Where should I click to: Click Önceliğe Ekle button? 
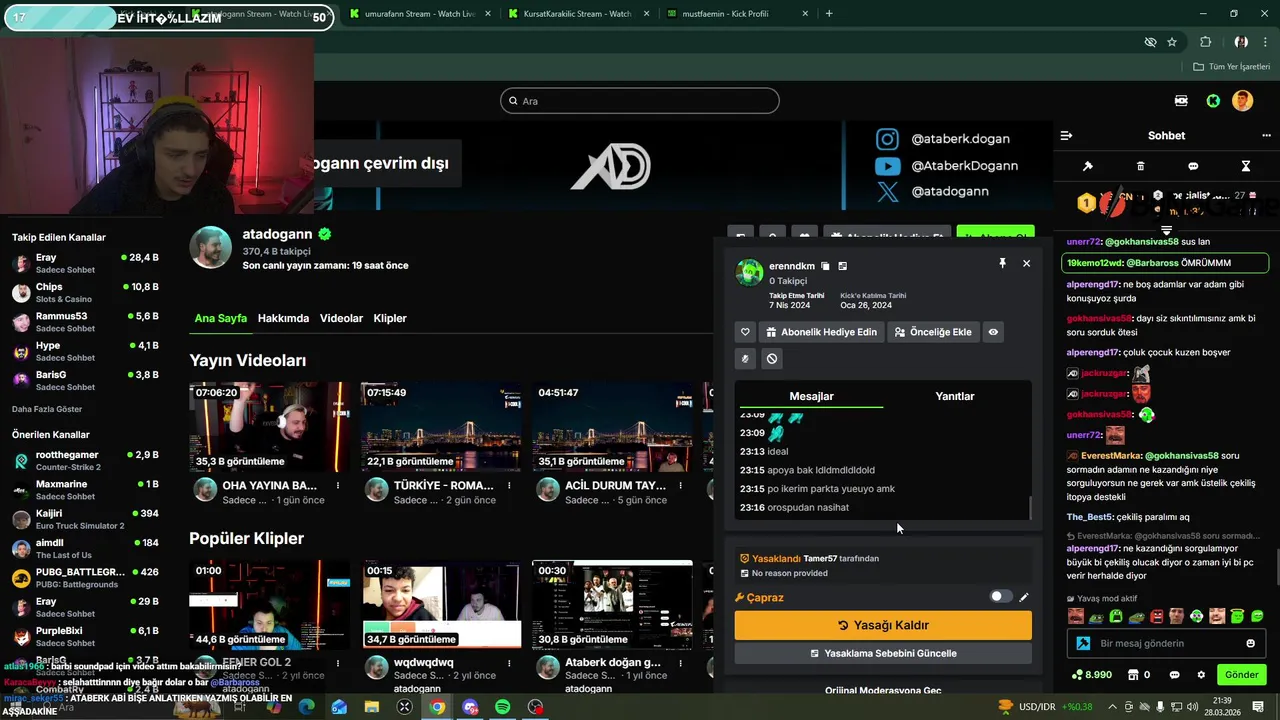[x=932, y=332]
